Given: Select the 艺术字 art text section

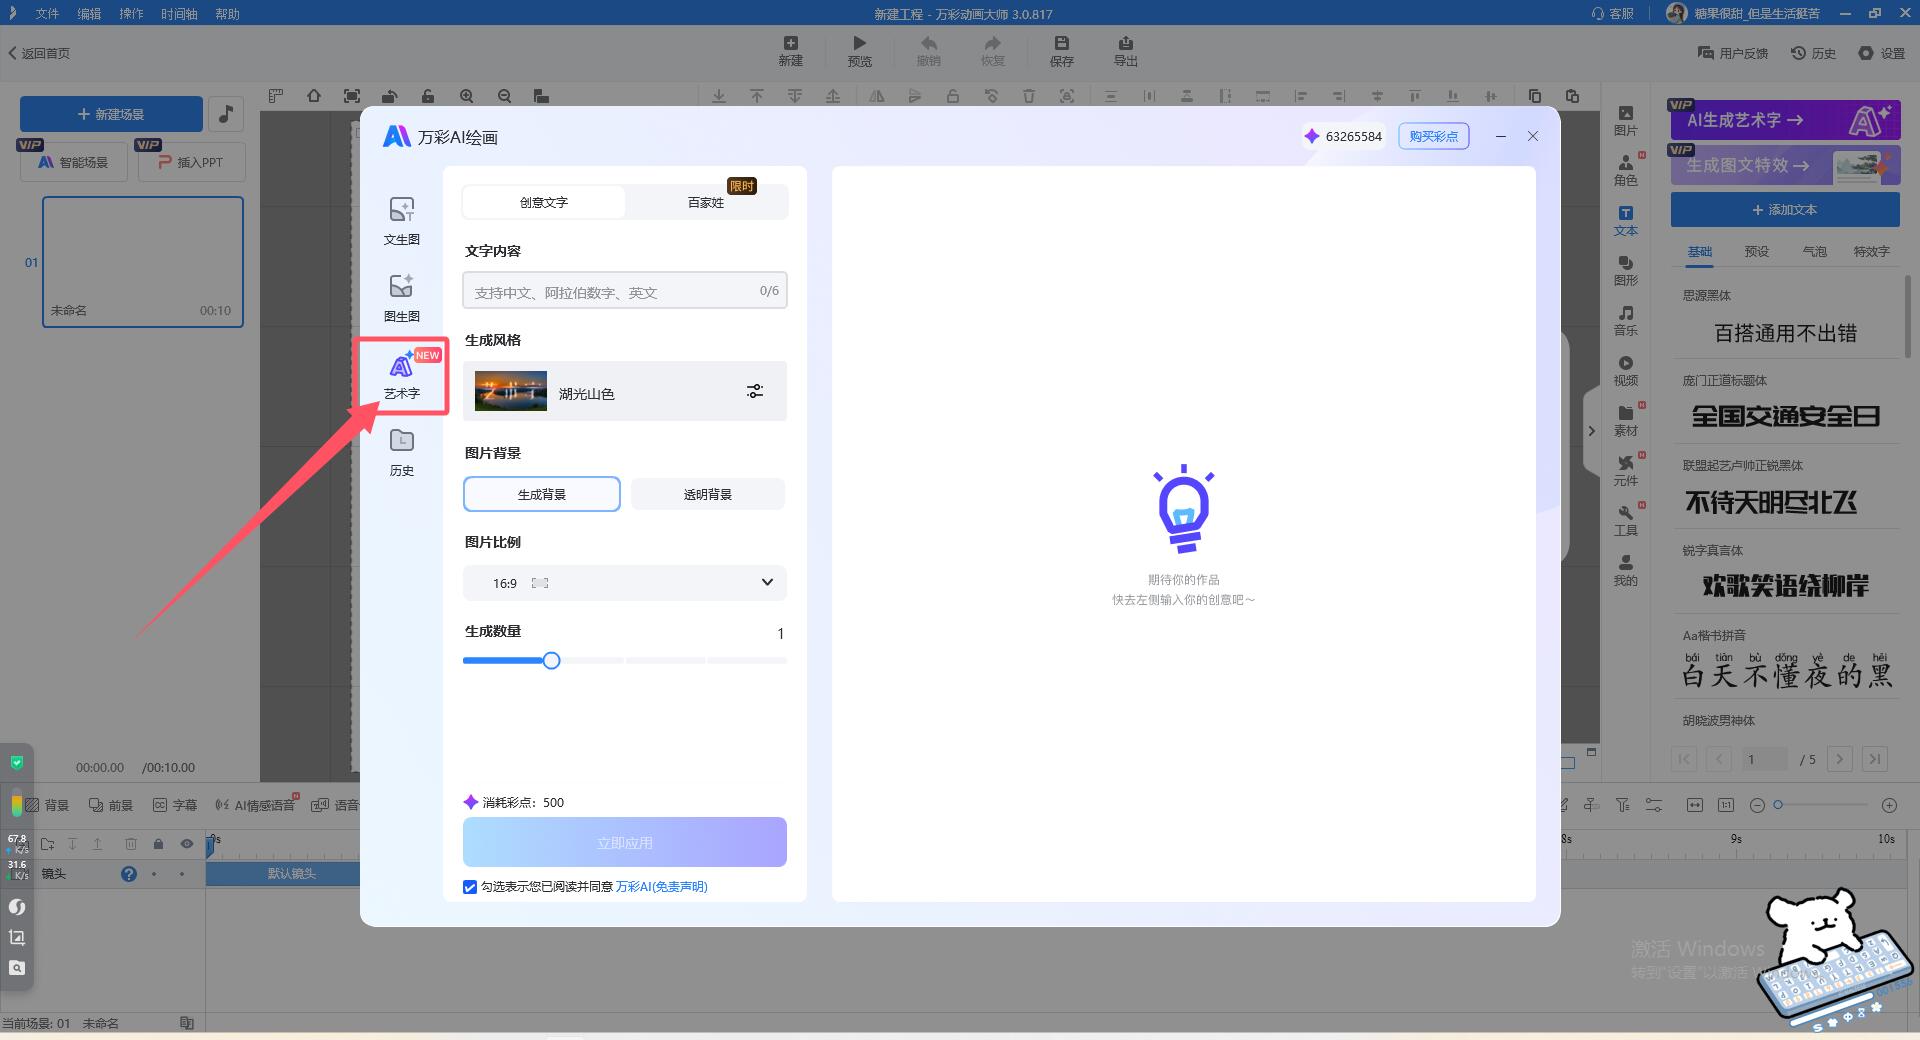Looking at the screenshot, I should pos(402,376).
